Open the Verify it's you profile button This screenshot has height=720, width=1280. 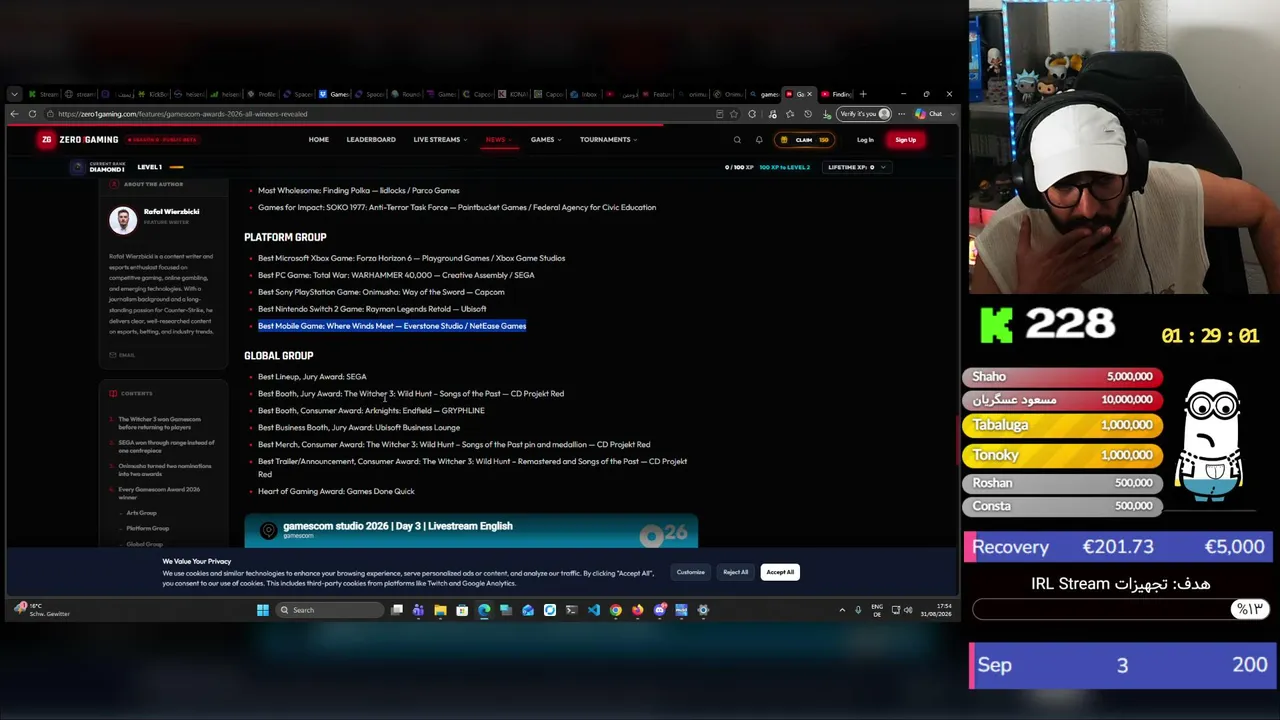pyautogui.click(x=865, y=114)
